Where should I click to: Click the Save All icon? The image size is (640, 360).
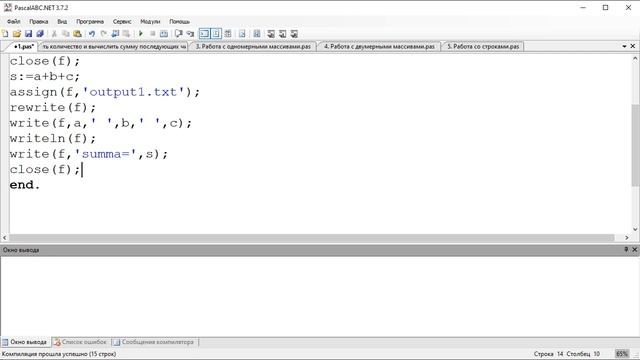point(40,34)
